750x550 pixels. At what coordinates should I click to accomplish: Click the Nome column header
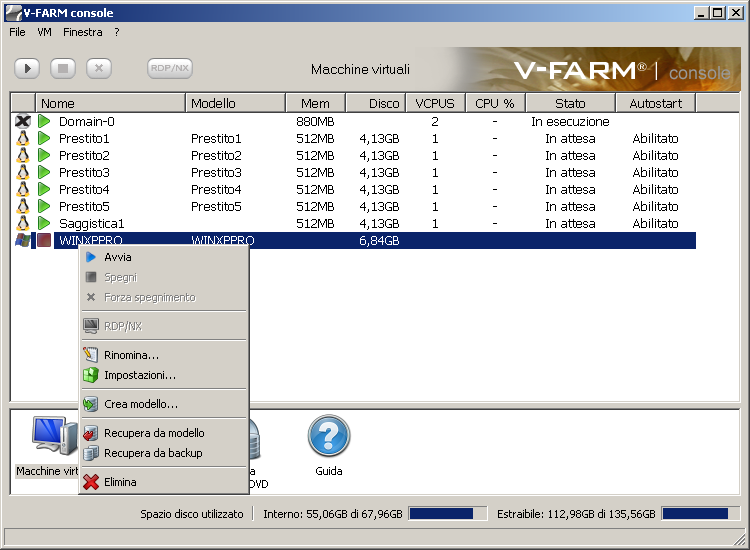click(x=110, y=103)
